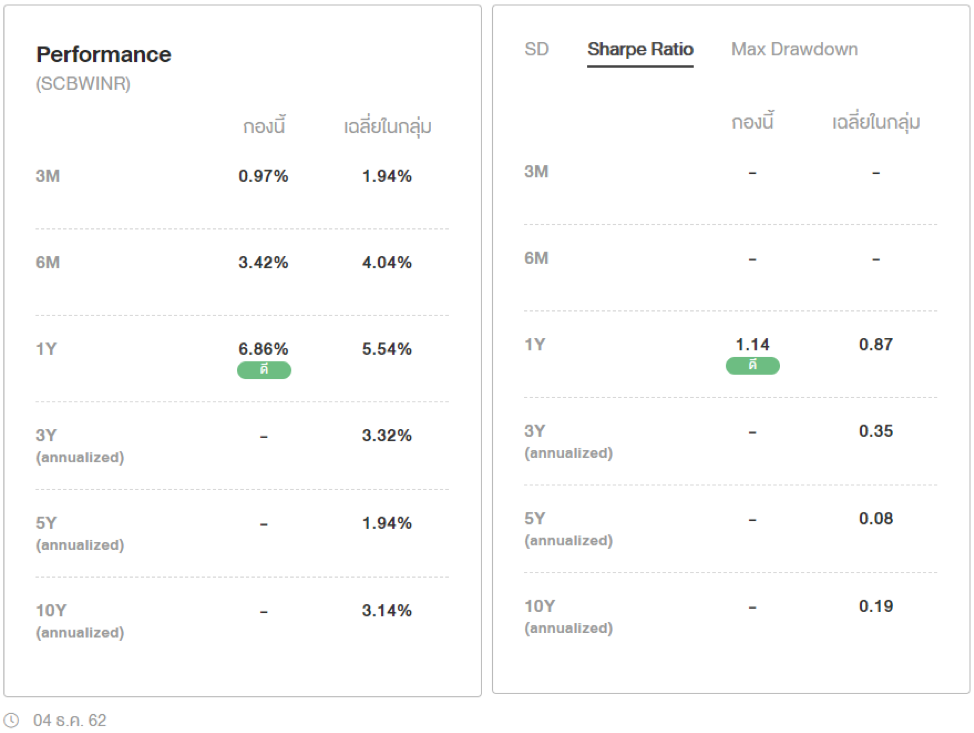
Task: Click the green ดี badge under 1.14
Action: pyautogui.click(x=753, y=366)
